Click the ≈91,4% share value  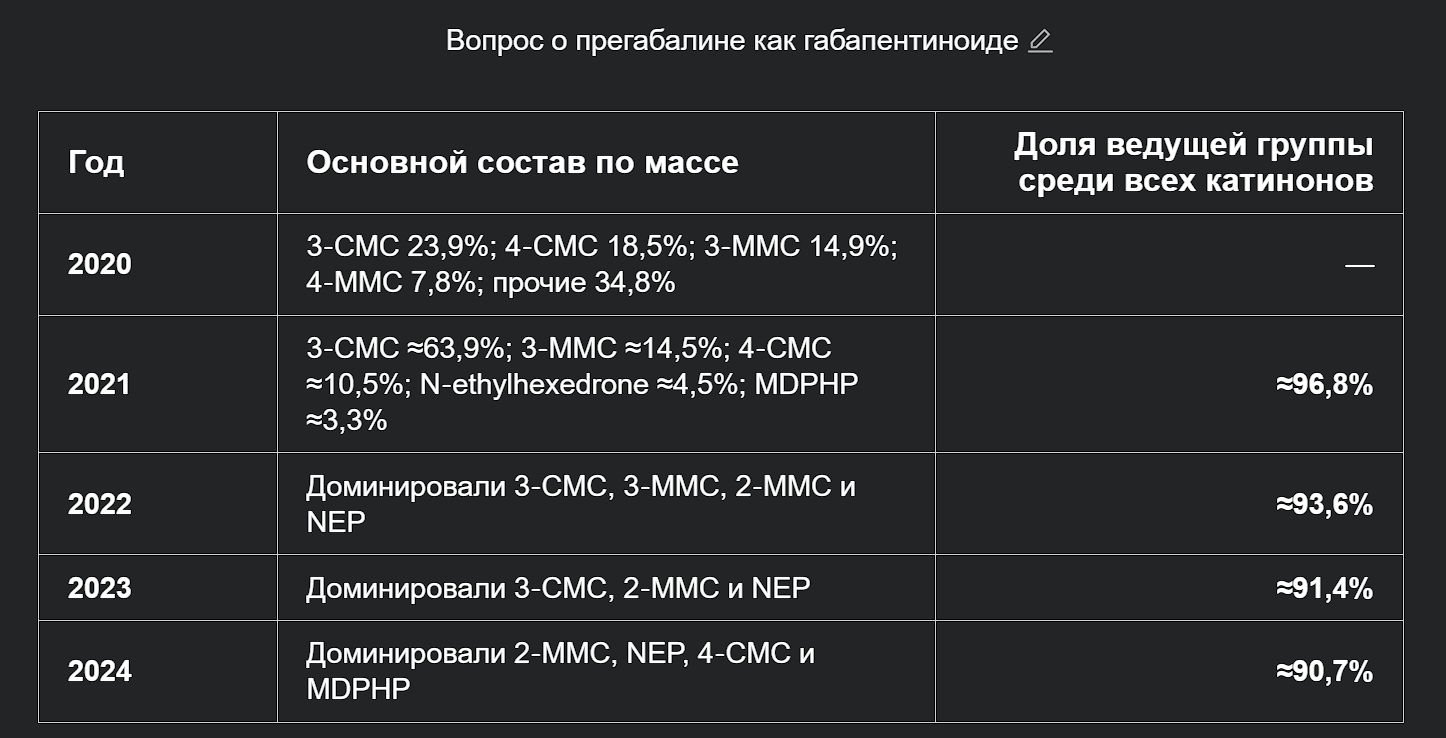pyautogui.click(x=1324, y=588)
